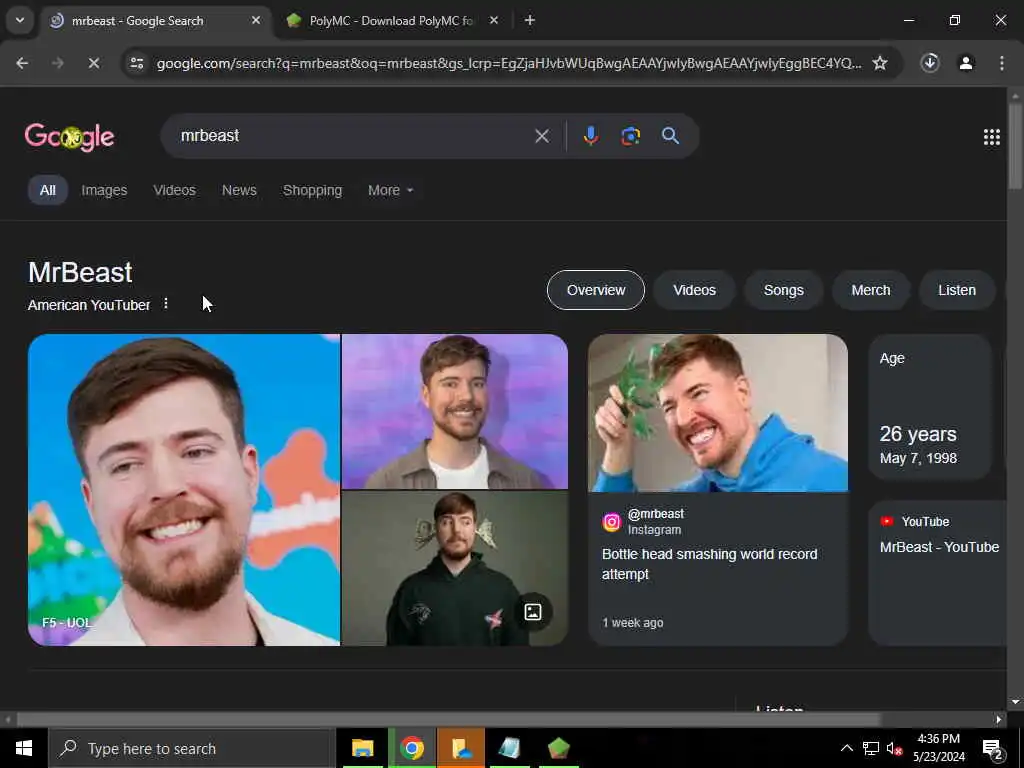The height and width of the screenshot is (768, 1024).
Task: Open the large MrBeast photo labeled F5 - UOL
Action: click(x=184, y=490)
